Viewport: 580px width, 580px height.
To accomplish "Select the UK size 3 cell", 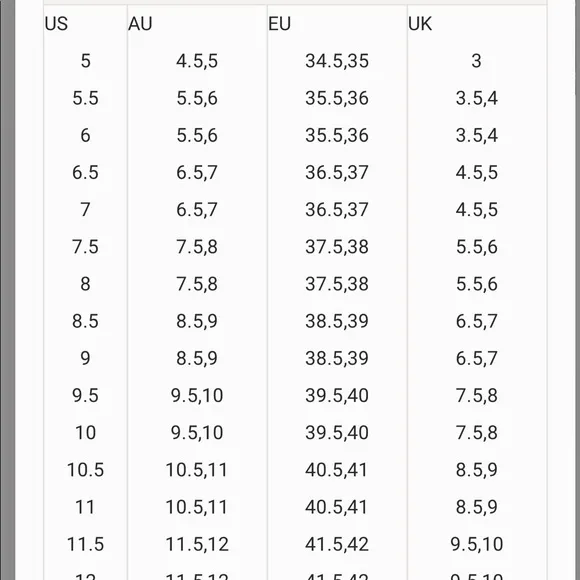I will (476, 61).
